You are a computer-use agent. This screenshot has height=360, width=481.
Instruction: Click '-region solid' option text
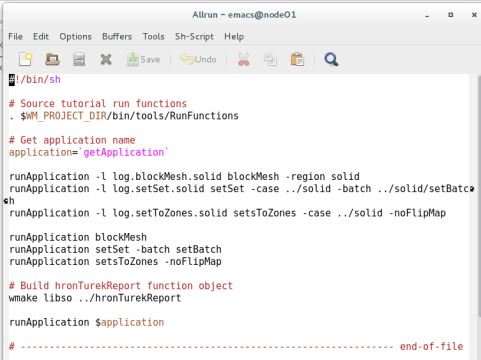click(323, 176)
